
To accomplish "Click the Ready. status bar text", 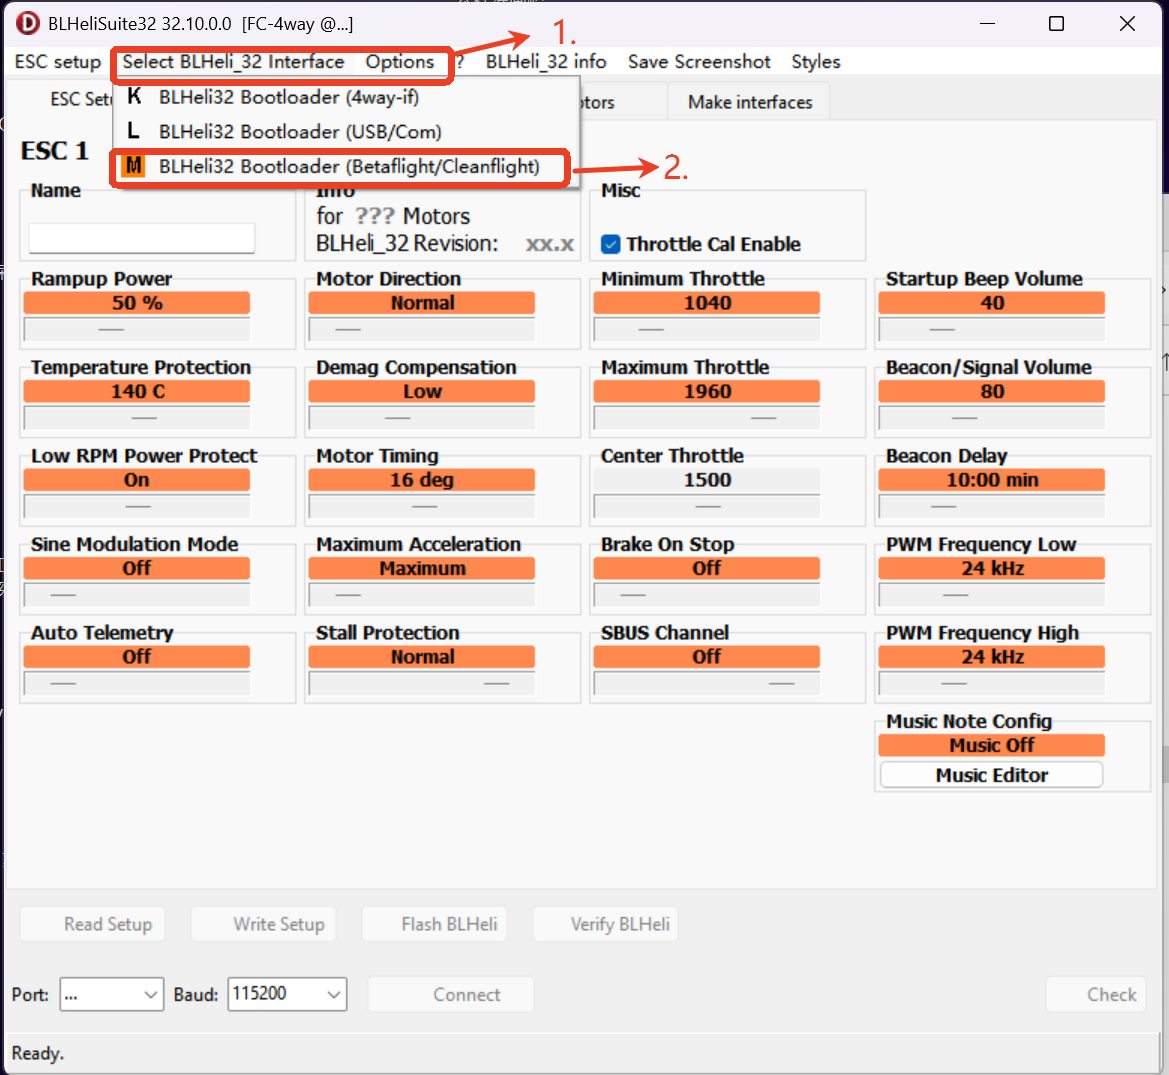I will point(37,1053).
